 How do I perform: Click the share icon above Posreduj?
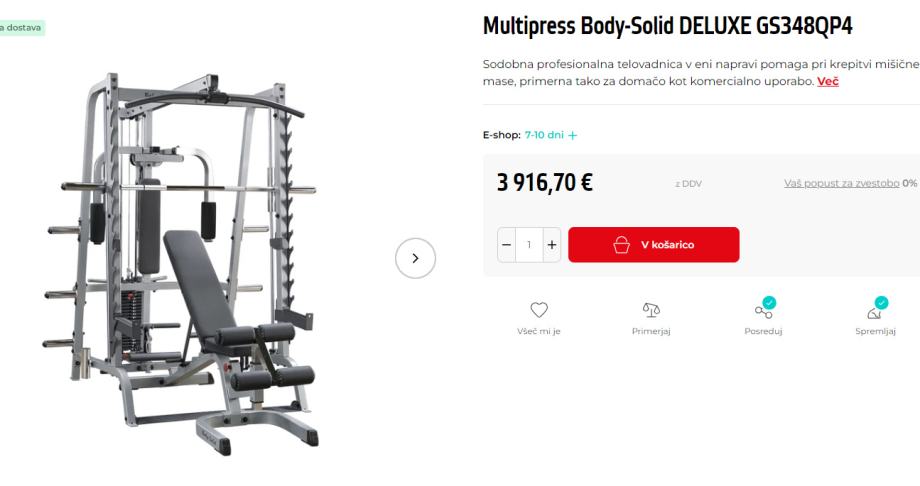click(763, 312)
